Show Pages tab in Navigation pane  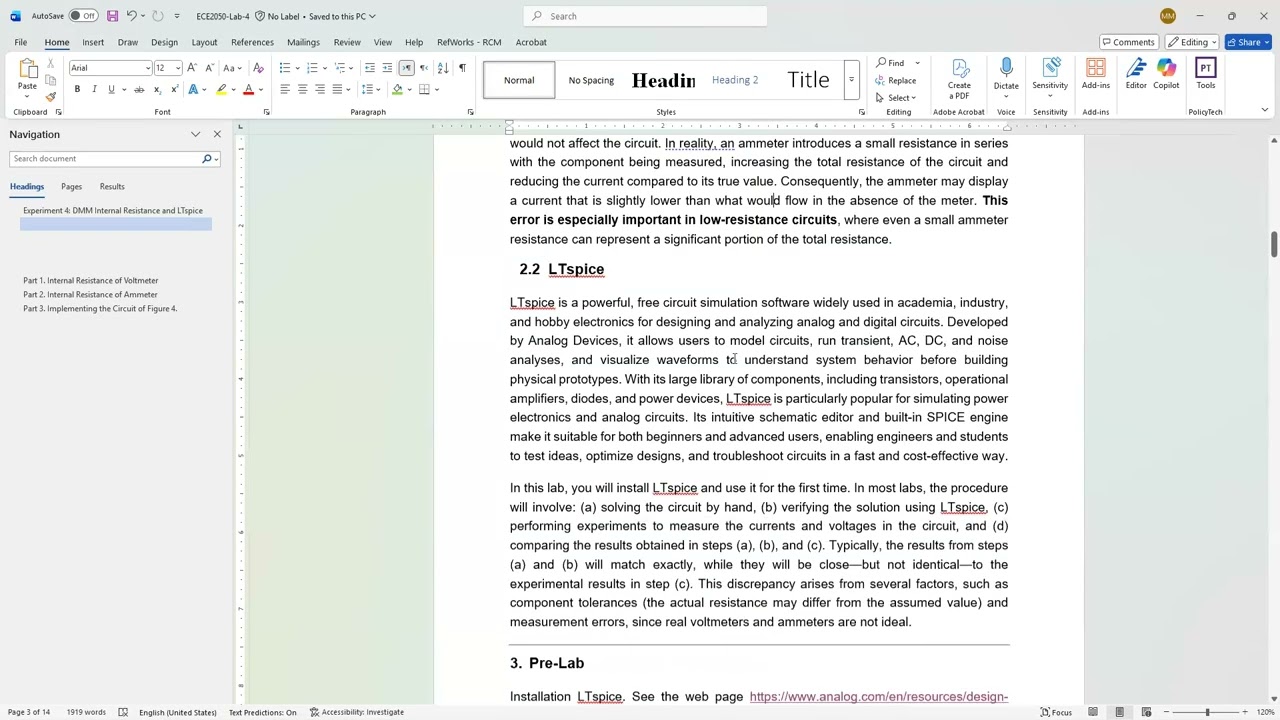(x=71, y=187)
